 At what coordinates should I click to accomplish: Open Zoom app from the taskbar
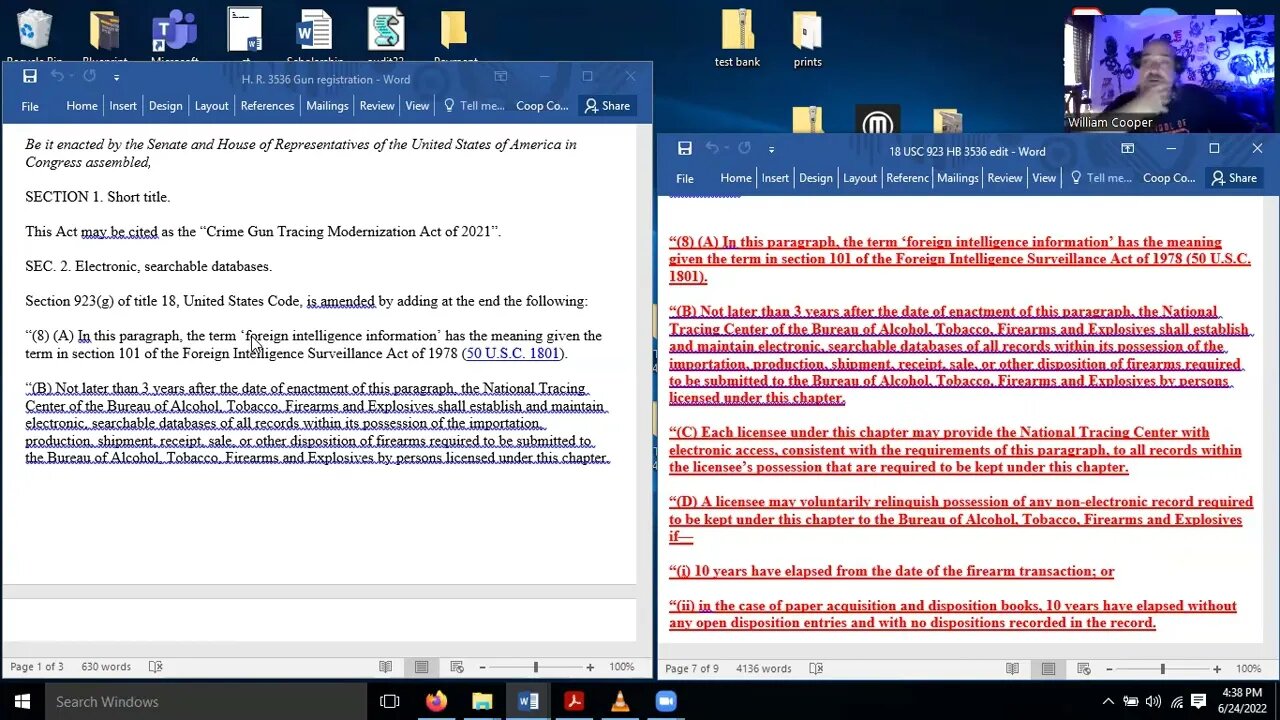[x=666, y=702]
